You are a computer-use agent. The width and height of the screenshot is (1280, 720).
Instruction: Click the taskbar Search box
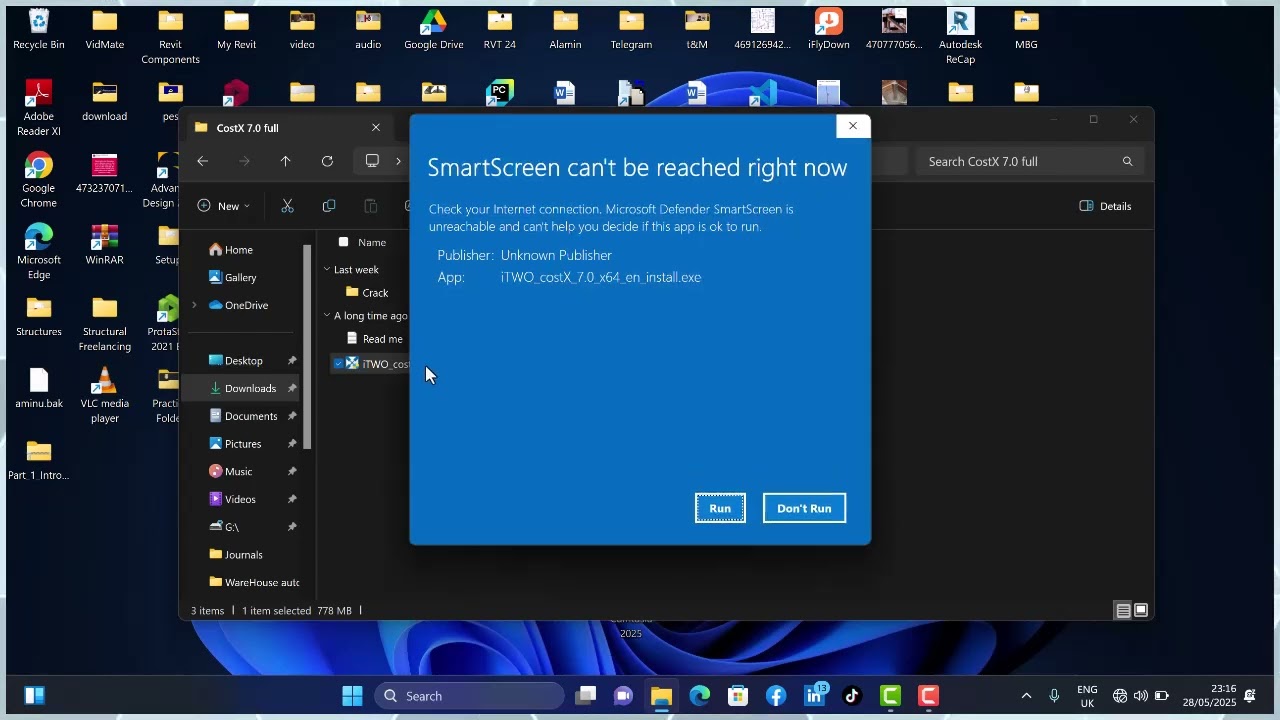pyautogui.click(x=469, y=696)
